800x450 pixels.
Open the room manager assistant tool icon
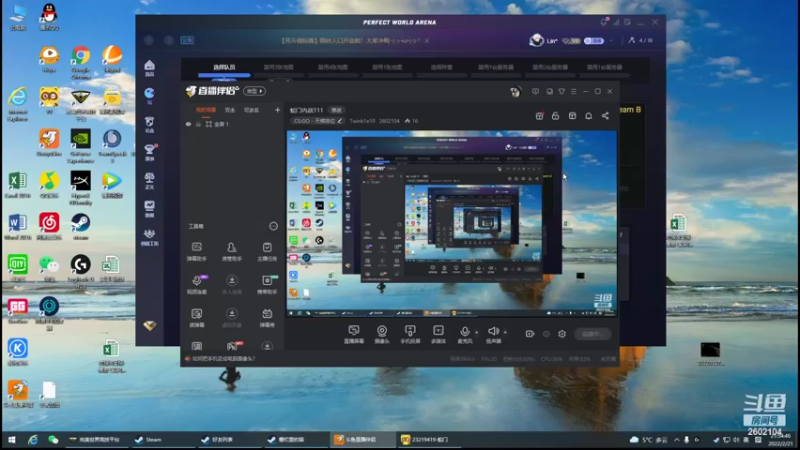[x=232, y=247]
